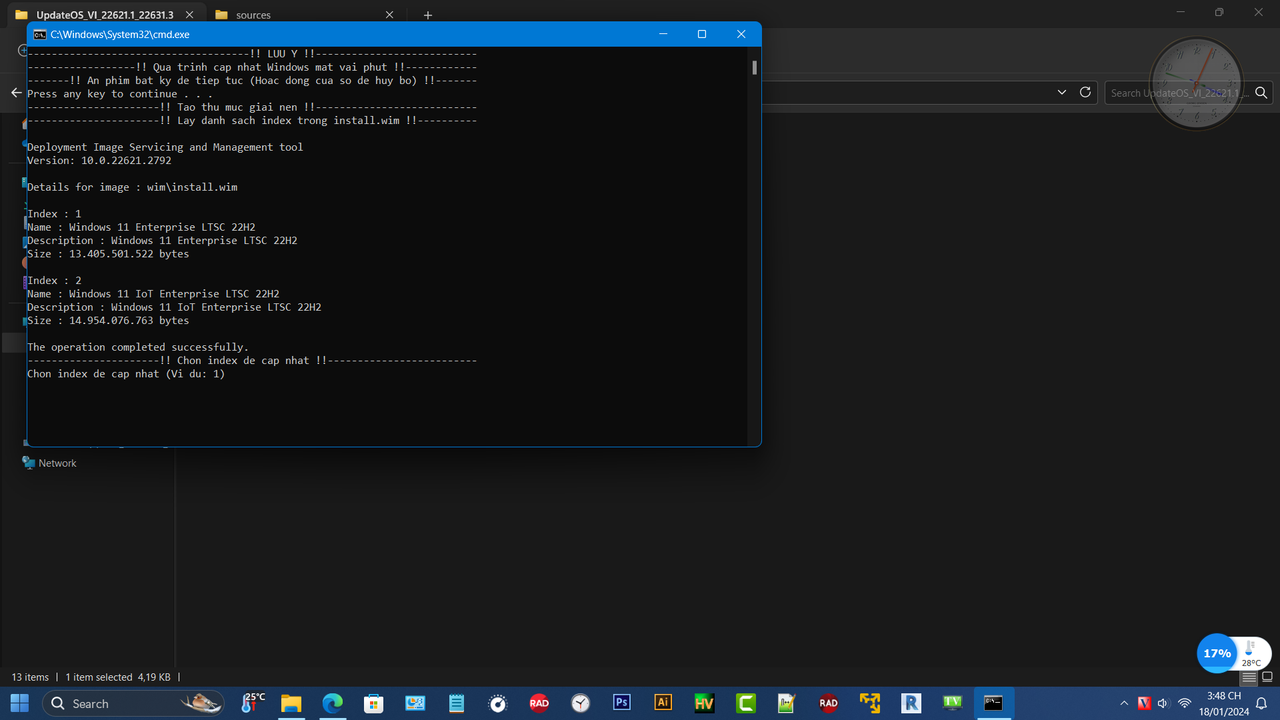The width and height of the screenshot is (1280, 720).
Task: Click 'Index : 2' line in console
Action: click(54, 281)
